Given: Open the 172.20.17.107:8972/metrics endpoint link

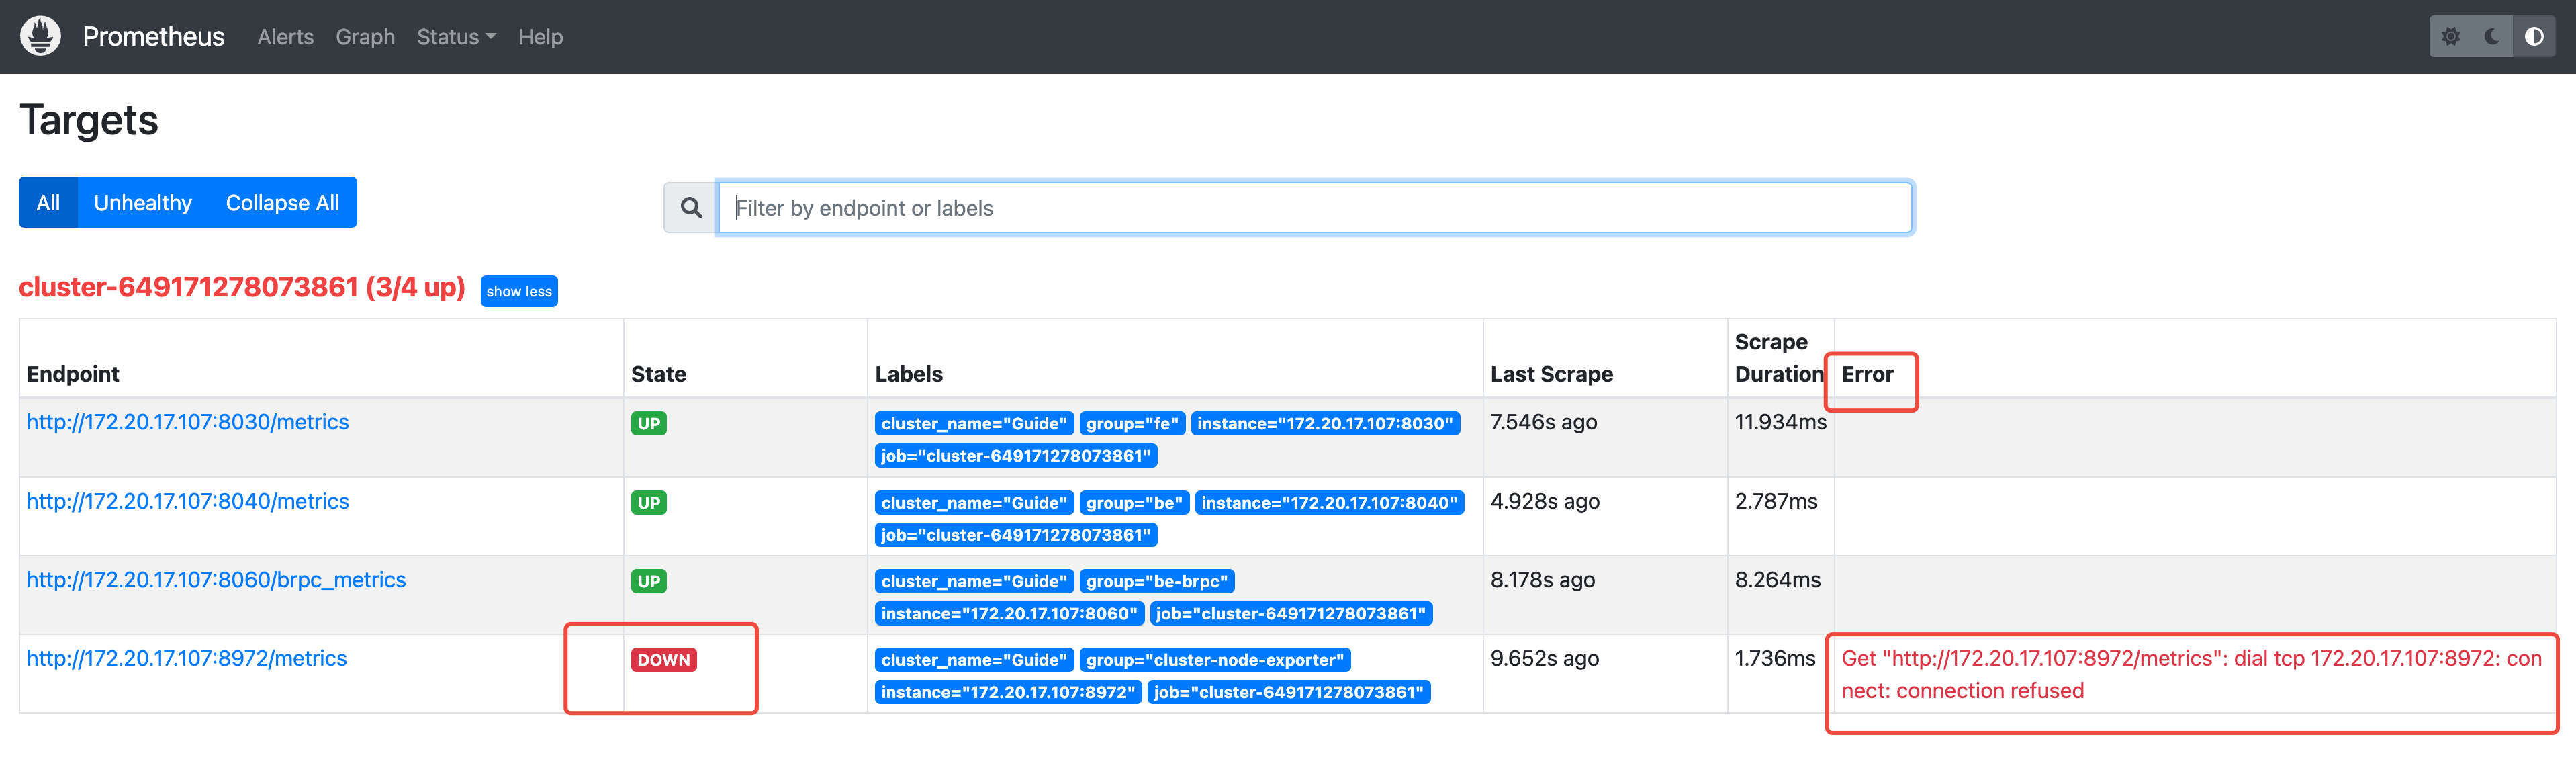Looking at the screenshot, I should (187, 658).
